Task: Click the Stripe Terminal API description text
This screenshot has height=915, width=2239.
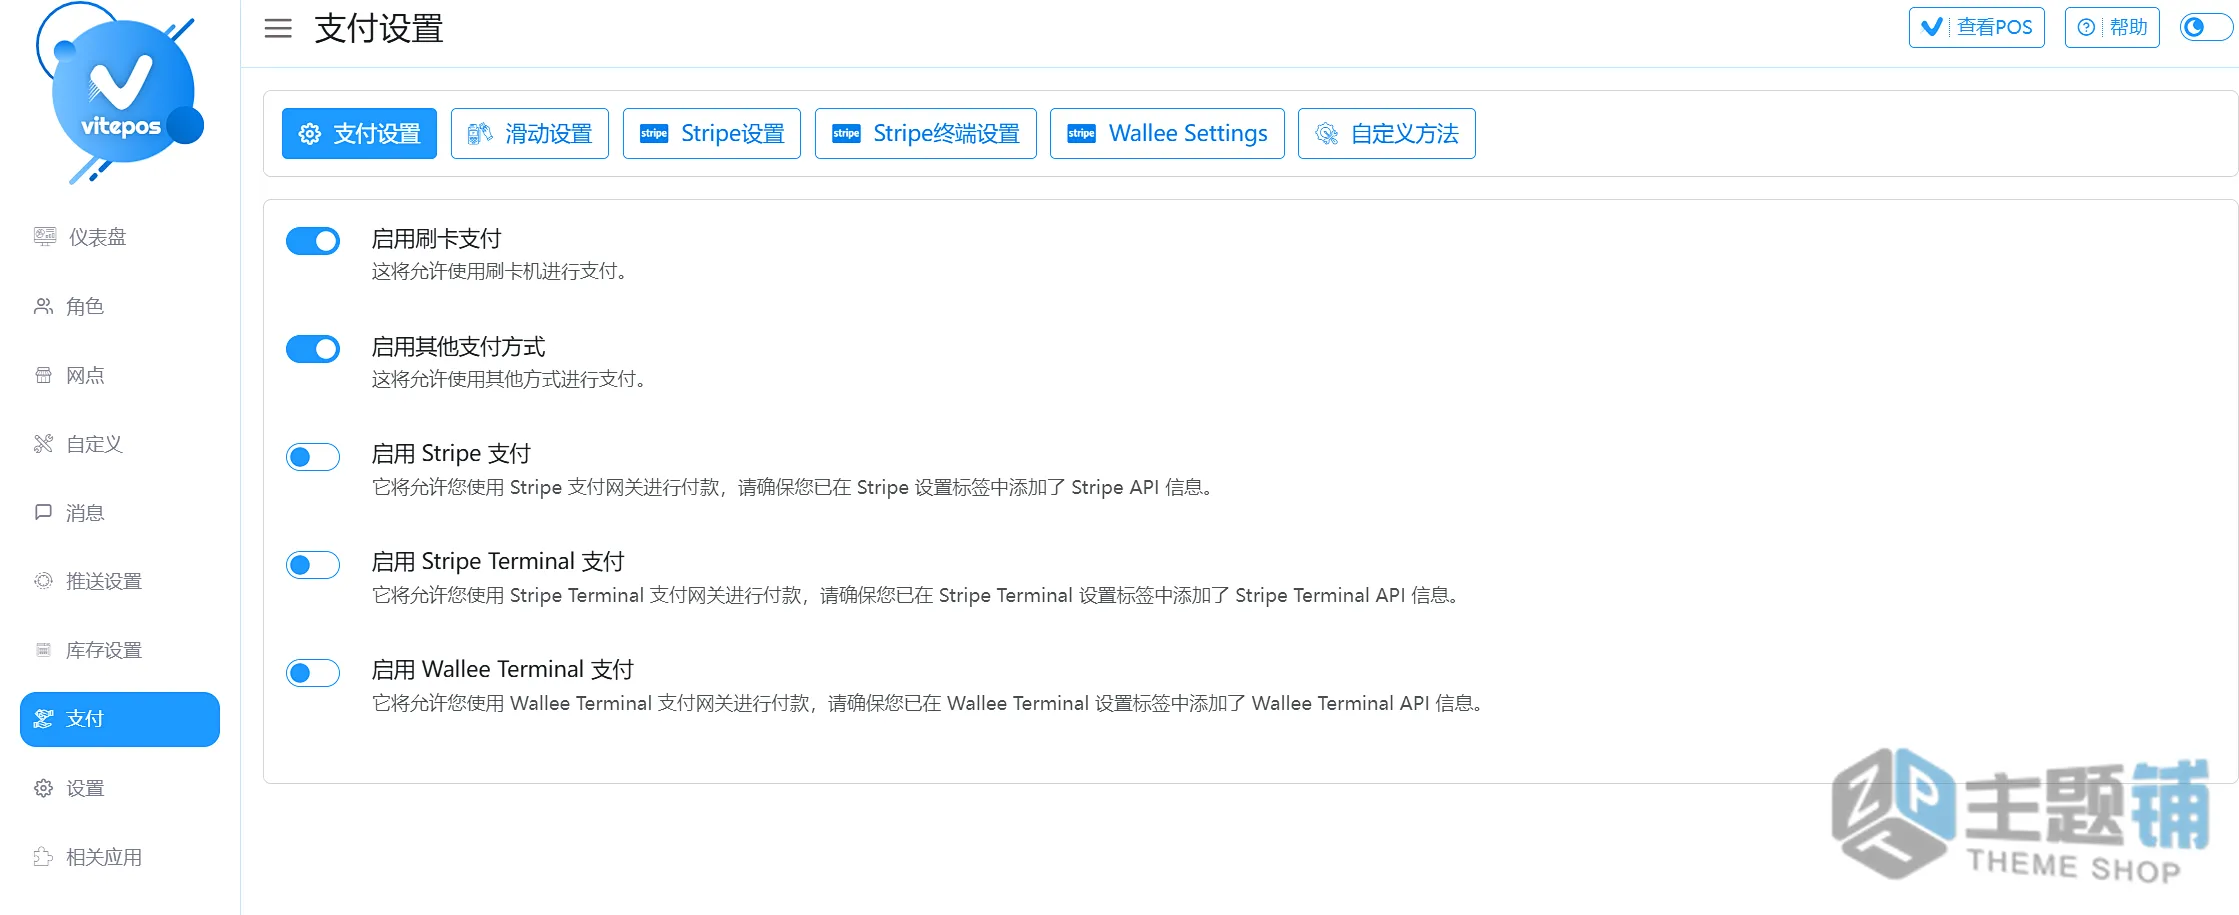Action: point(919,596)
